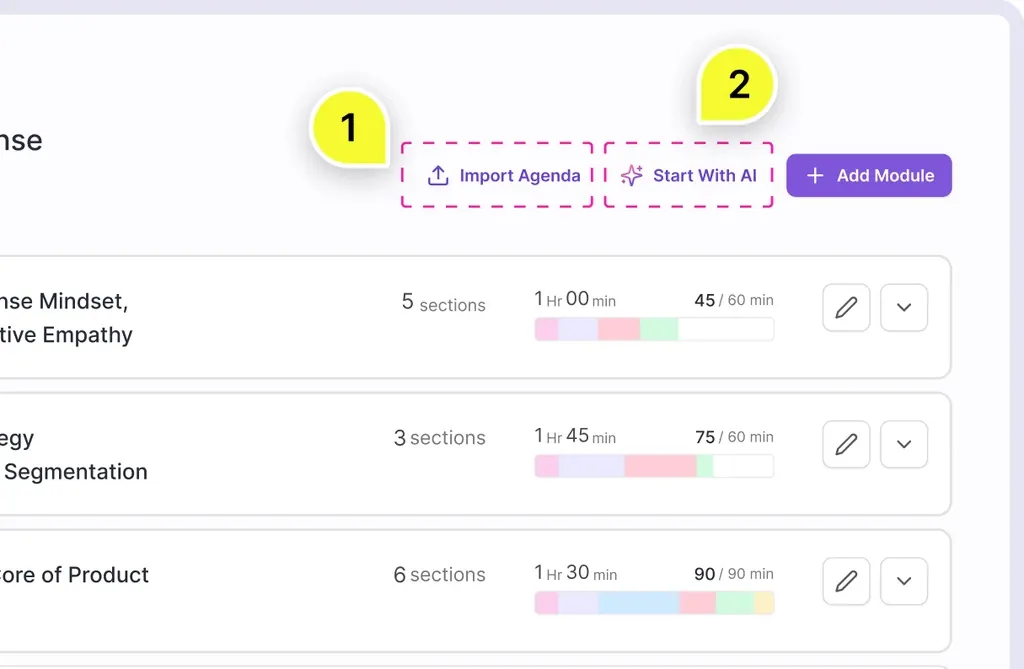Expand the 3 sections module chevron
Screen dimensions: 1024x669
coord(904,444)
